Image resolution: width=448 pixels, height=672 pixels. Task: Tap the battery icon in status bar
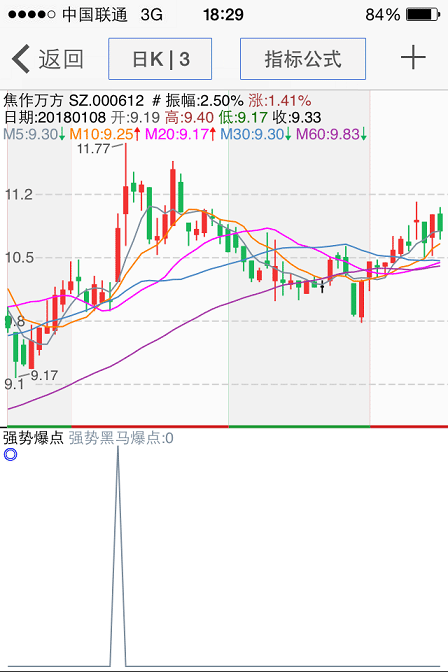tap(423, 15)
